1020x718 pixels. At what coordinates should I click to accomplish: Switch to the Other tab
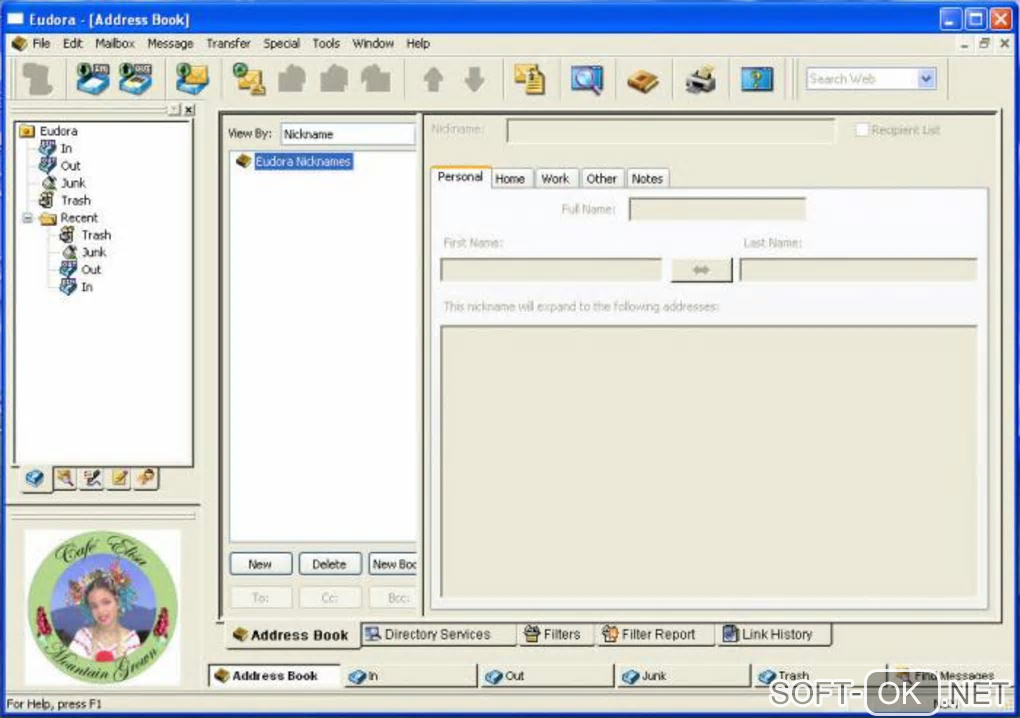click(x=601, y=179)
